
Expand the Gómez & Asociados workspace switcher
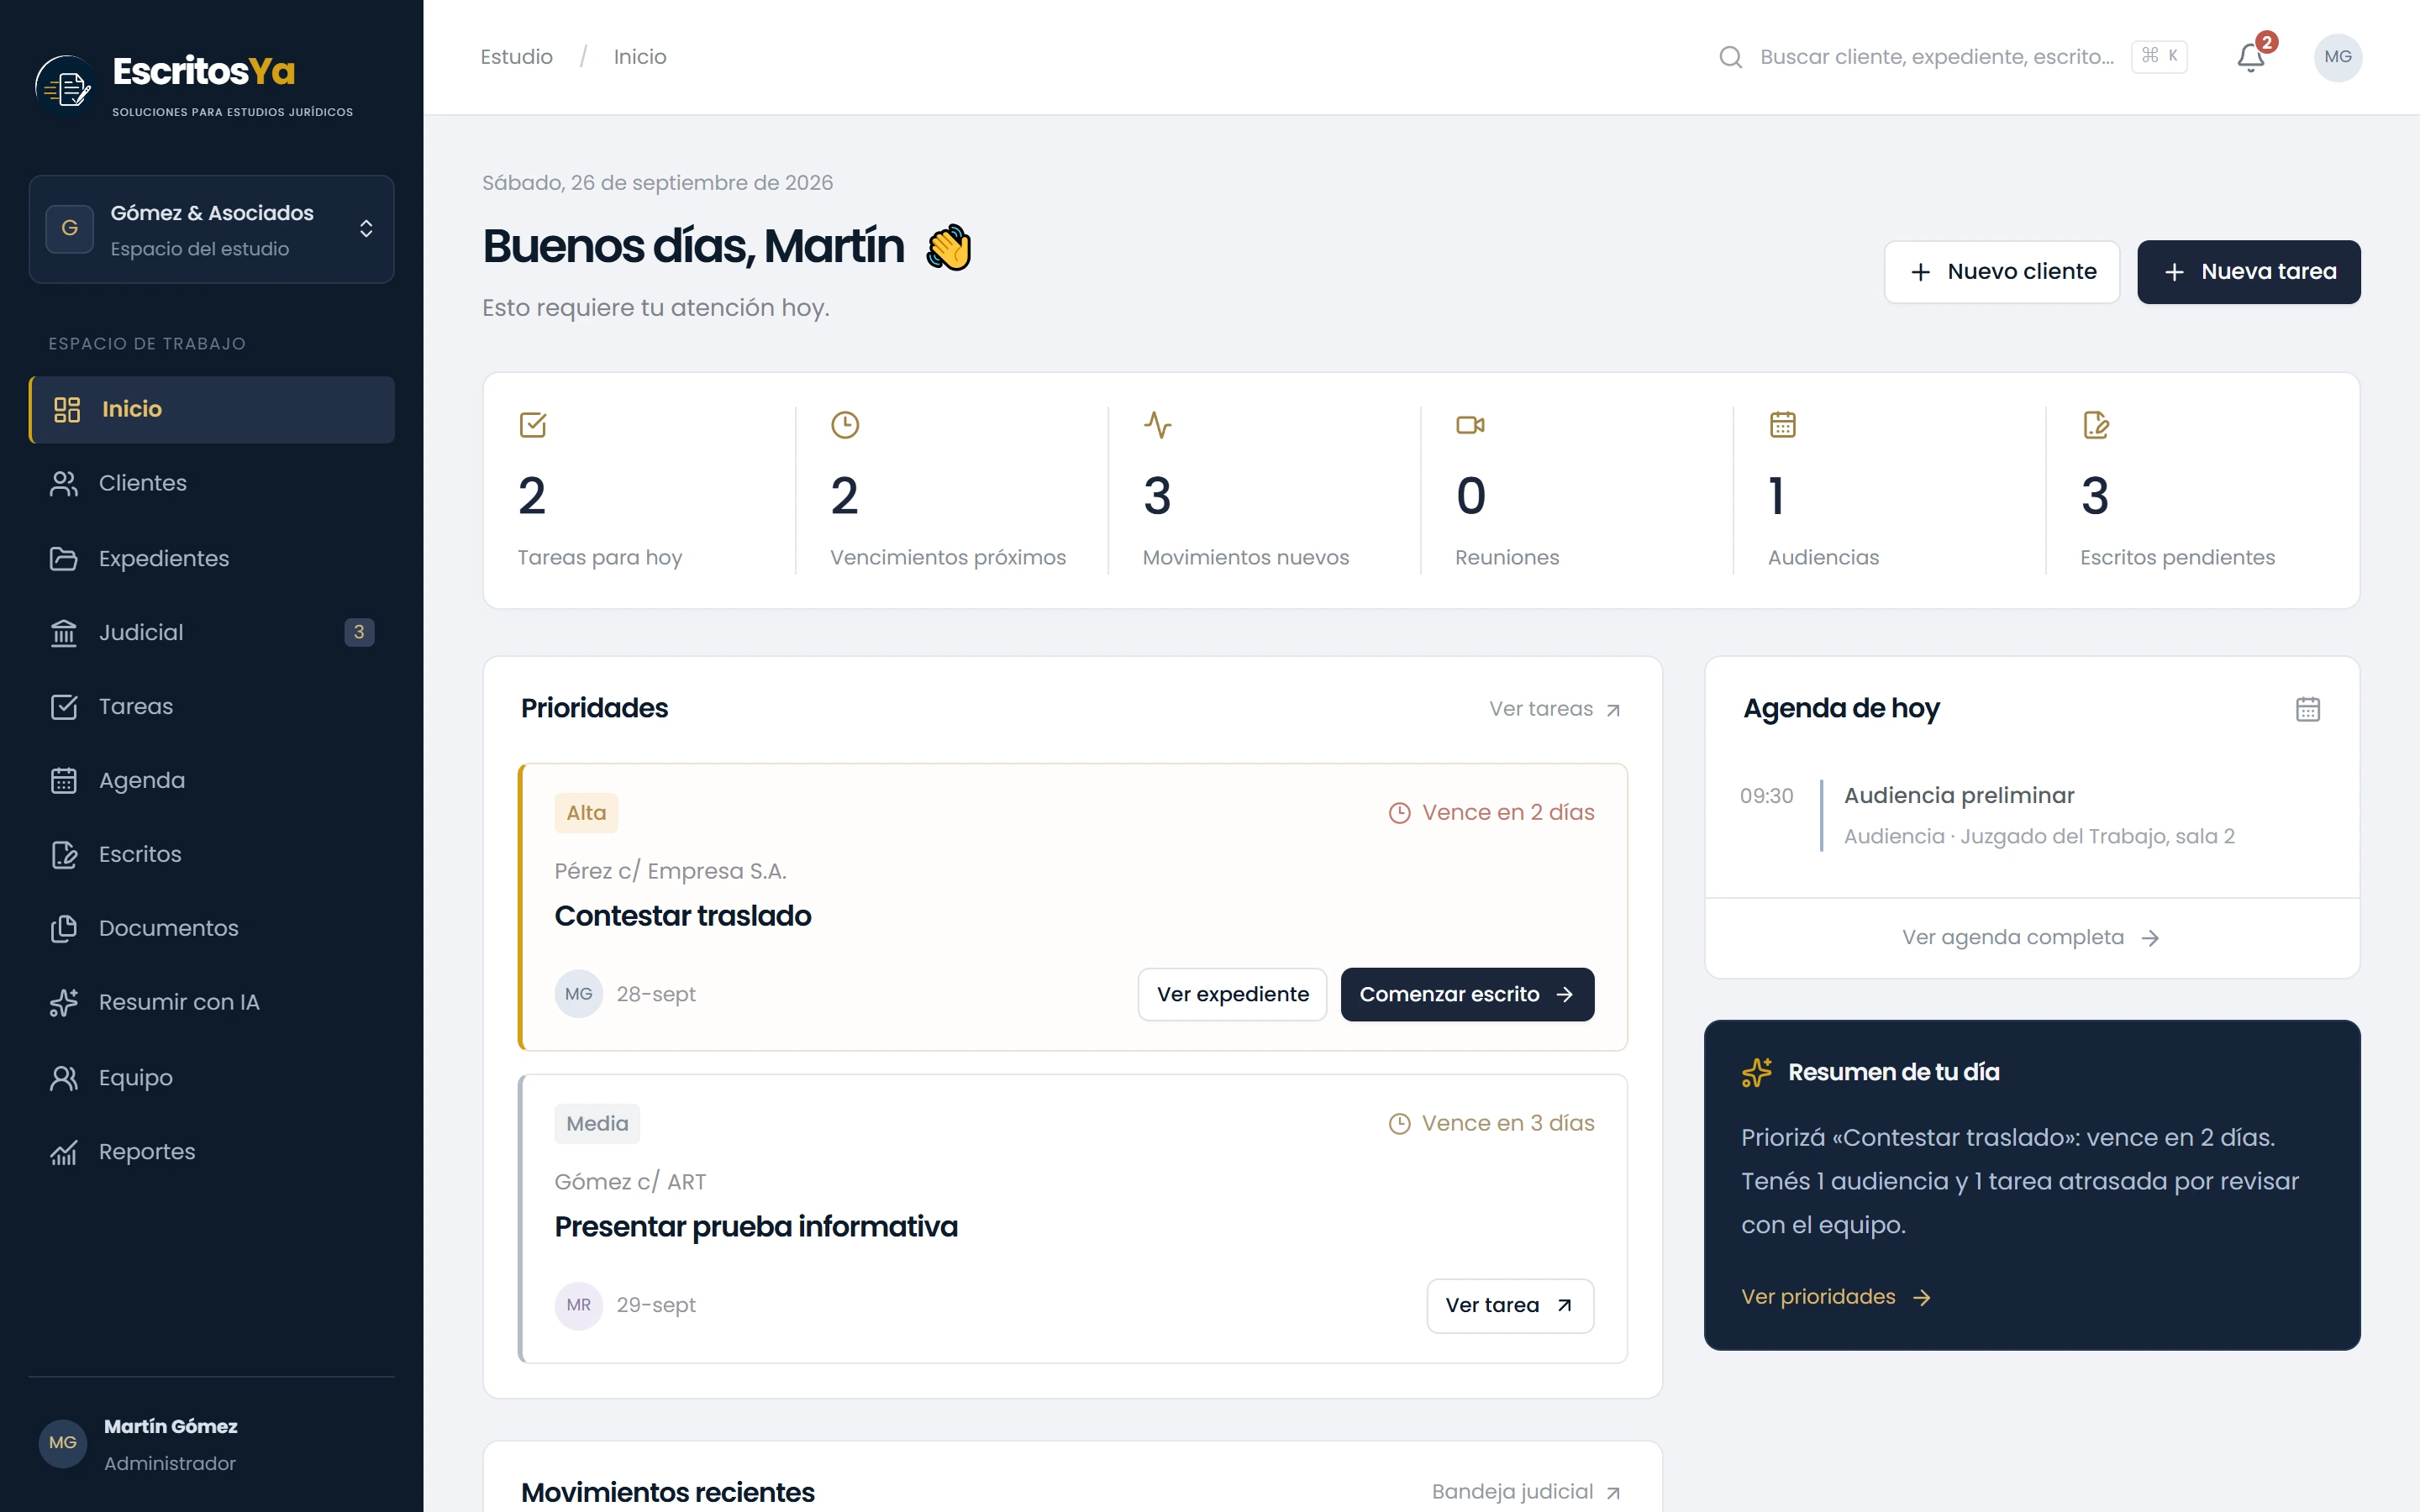point(211,229)
